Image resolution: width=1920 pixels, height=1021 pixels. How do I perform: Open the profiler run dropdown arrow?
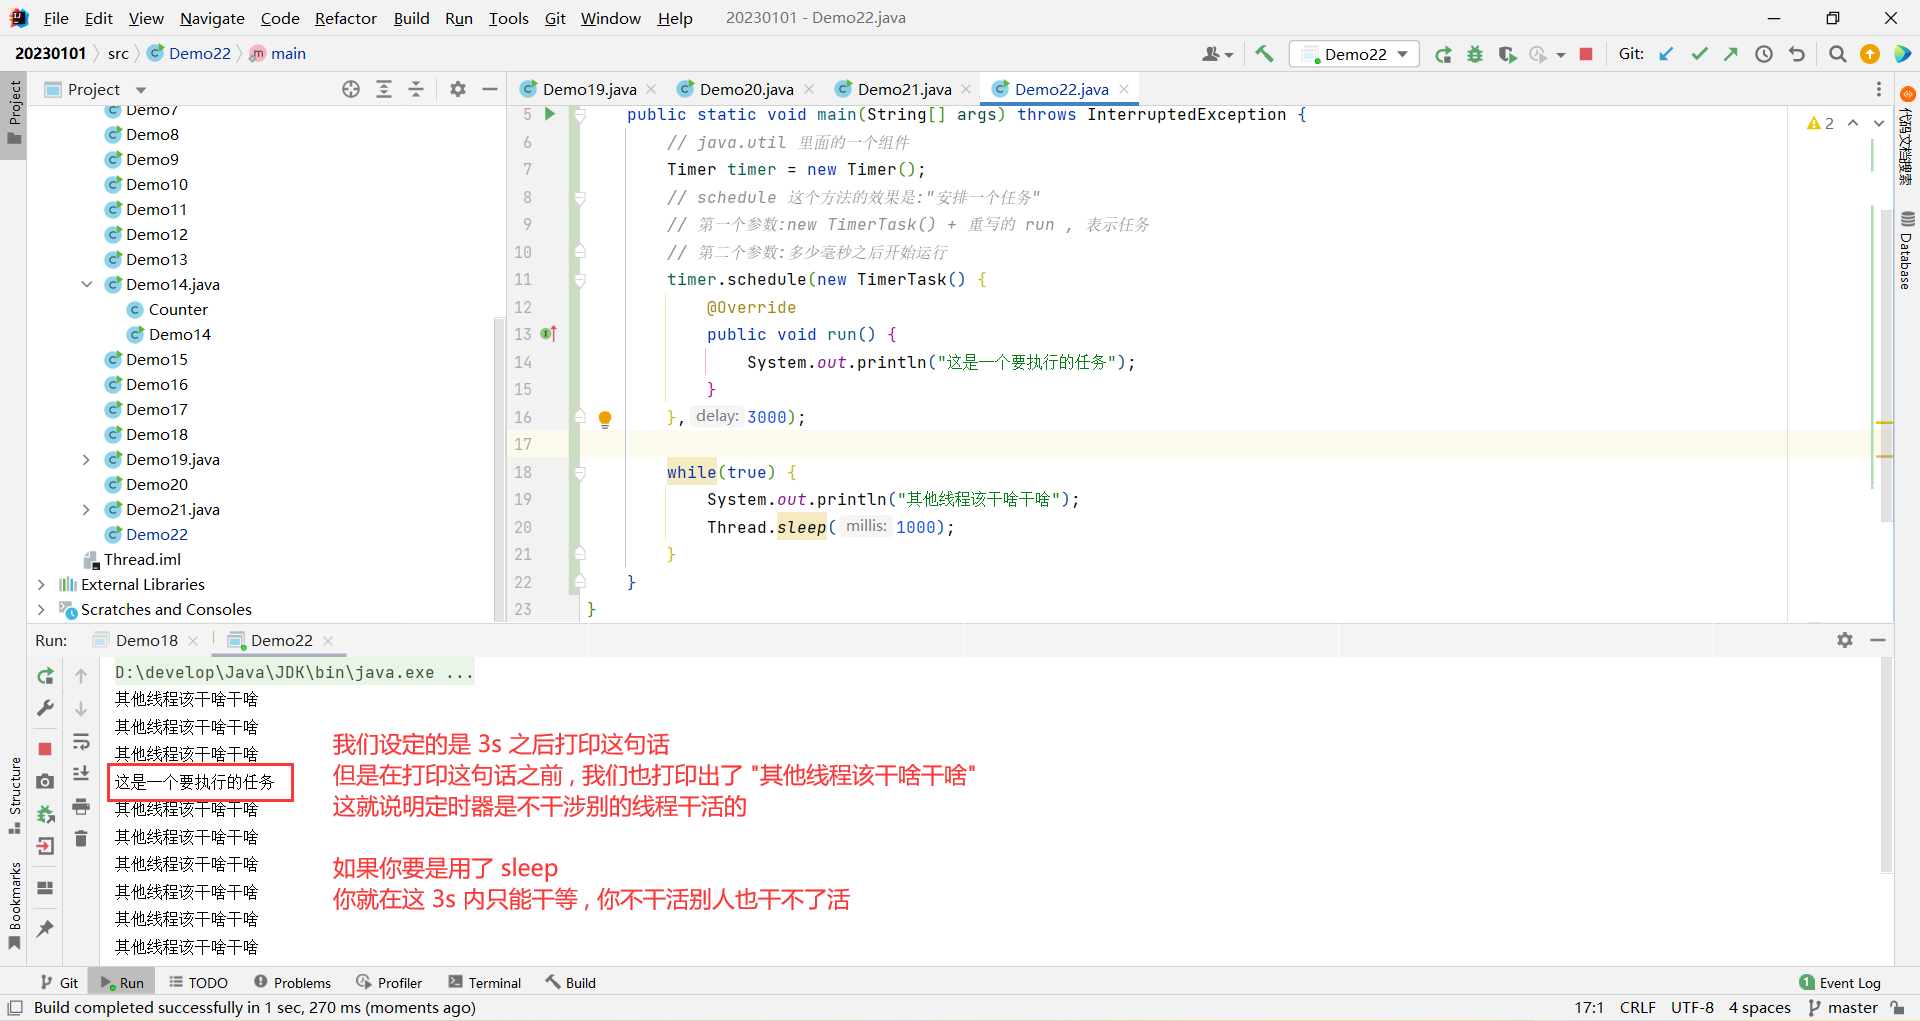click(x=1561, y=55)
